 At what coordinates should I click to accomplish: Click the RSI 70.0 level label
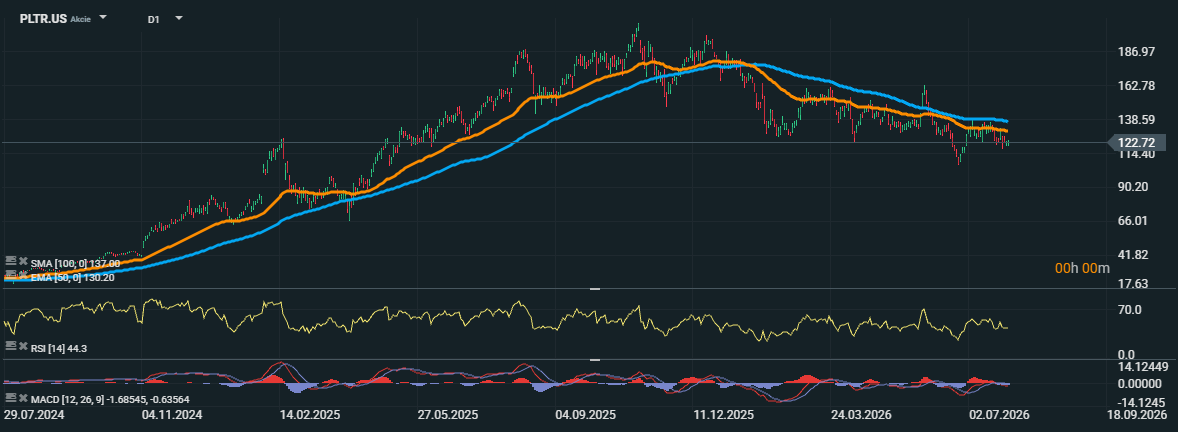(1128, 309)
